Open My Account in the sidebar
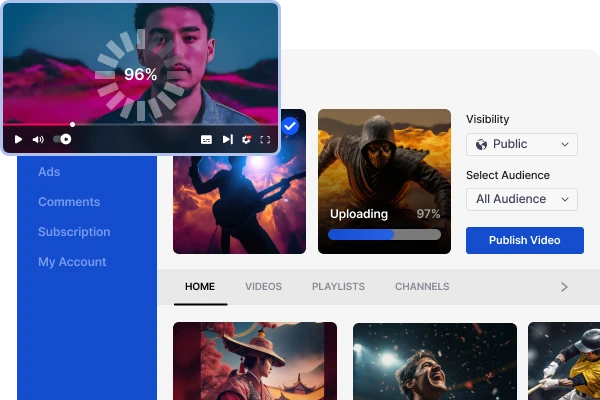The height and width of the screenshot is (400, 600). [72, 262]
